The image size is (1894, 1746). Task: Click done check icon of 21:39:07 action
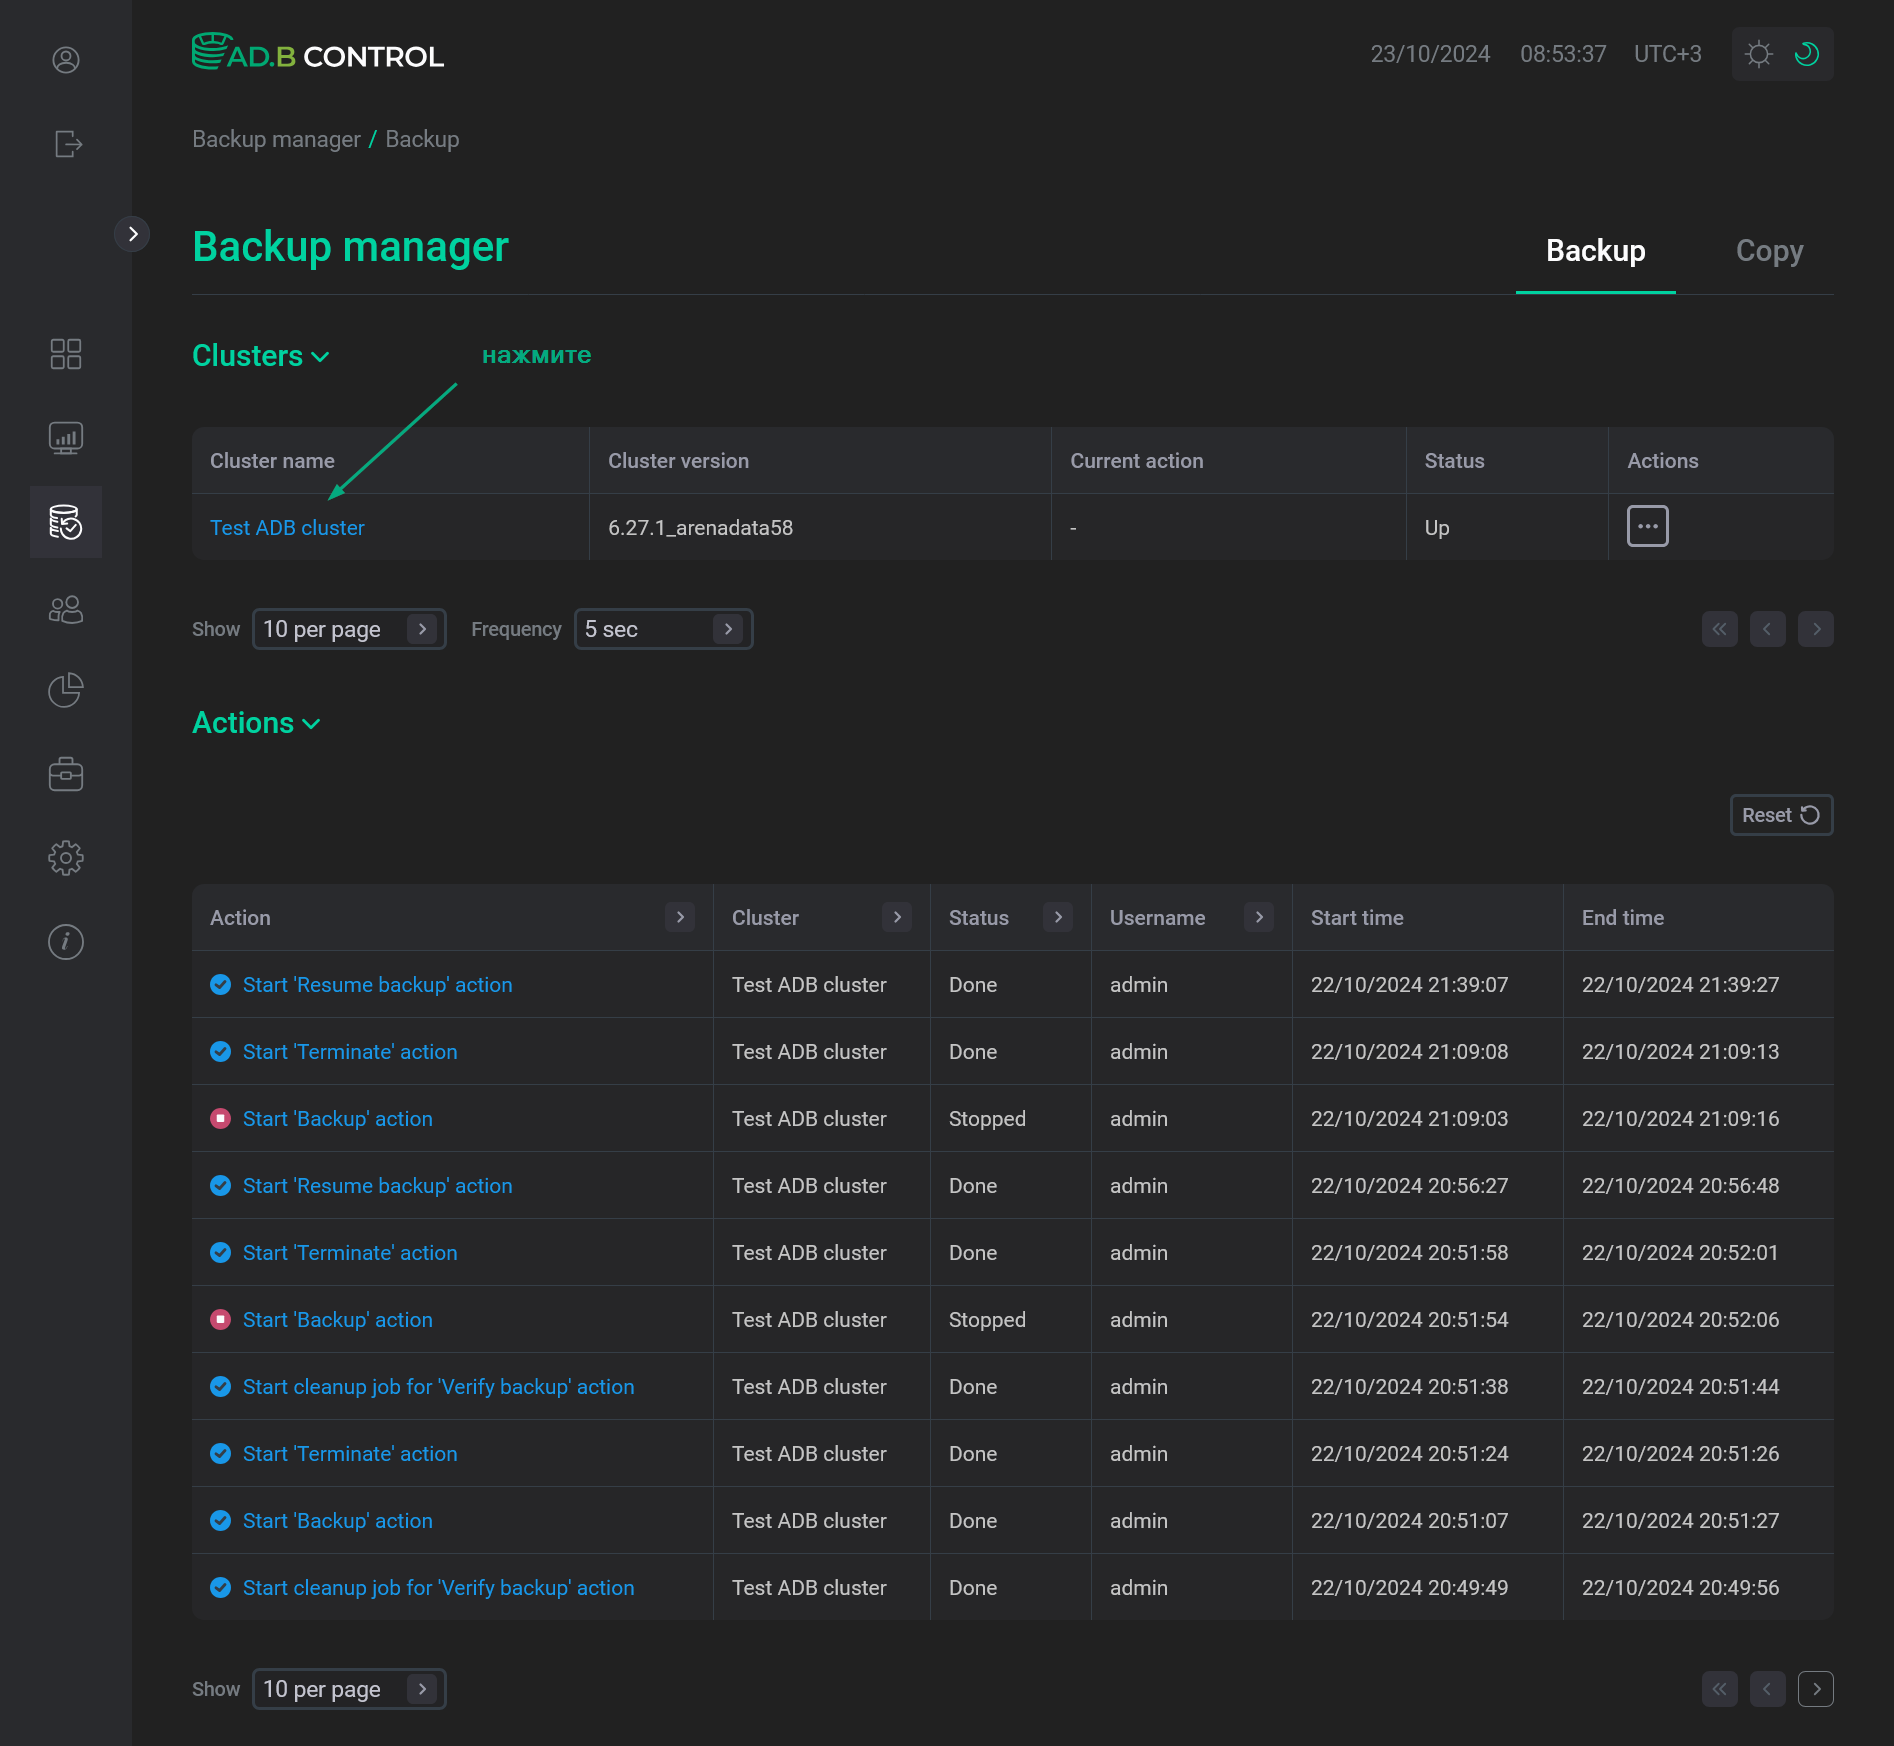[x=221, y=985]
